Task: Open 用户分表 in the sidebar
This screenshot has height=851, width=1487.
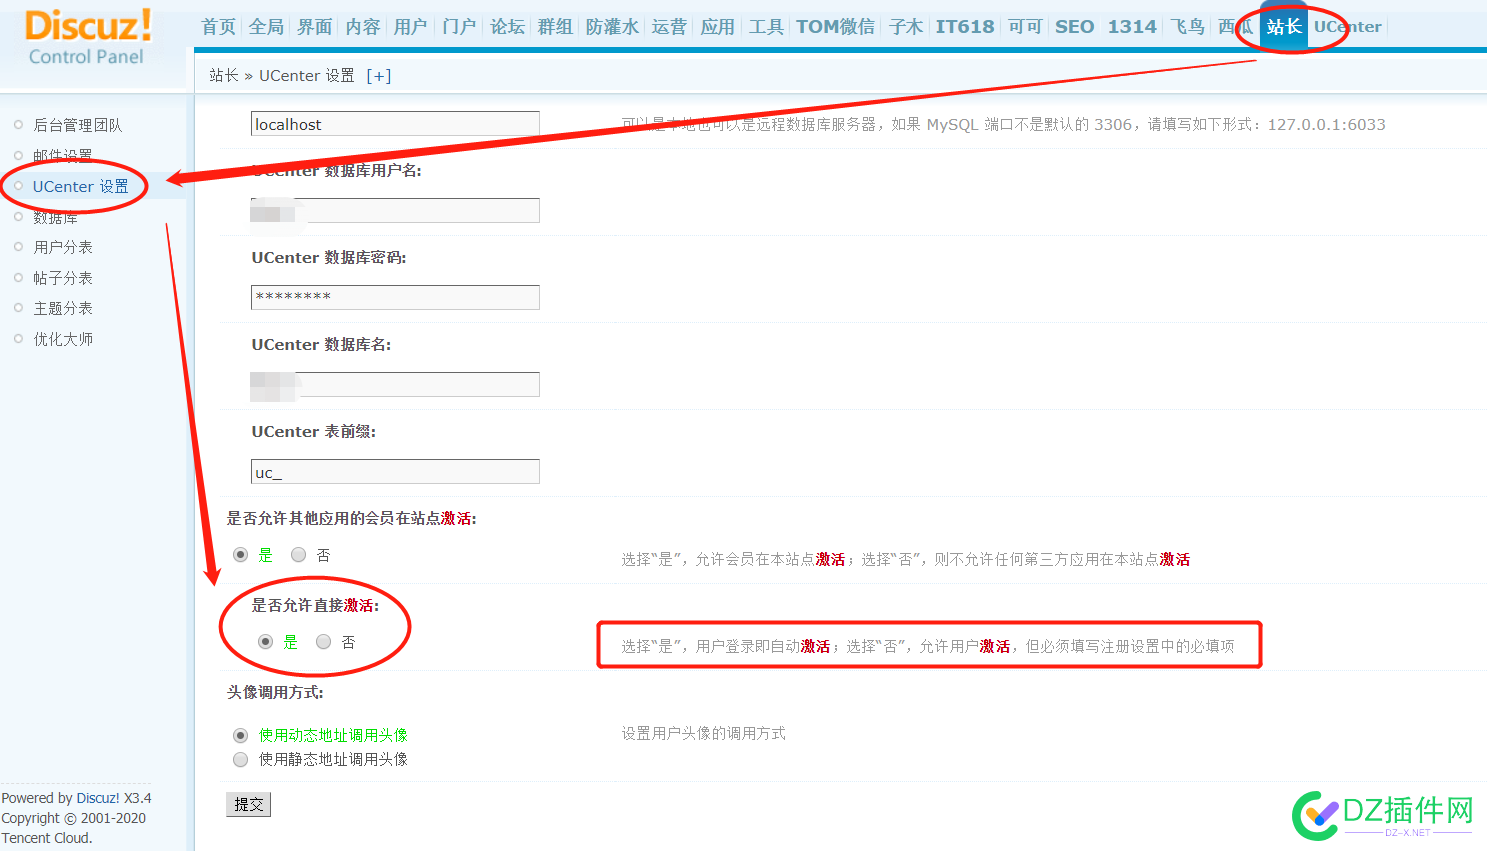Action: click(x=63, y=247)
